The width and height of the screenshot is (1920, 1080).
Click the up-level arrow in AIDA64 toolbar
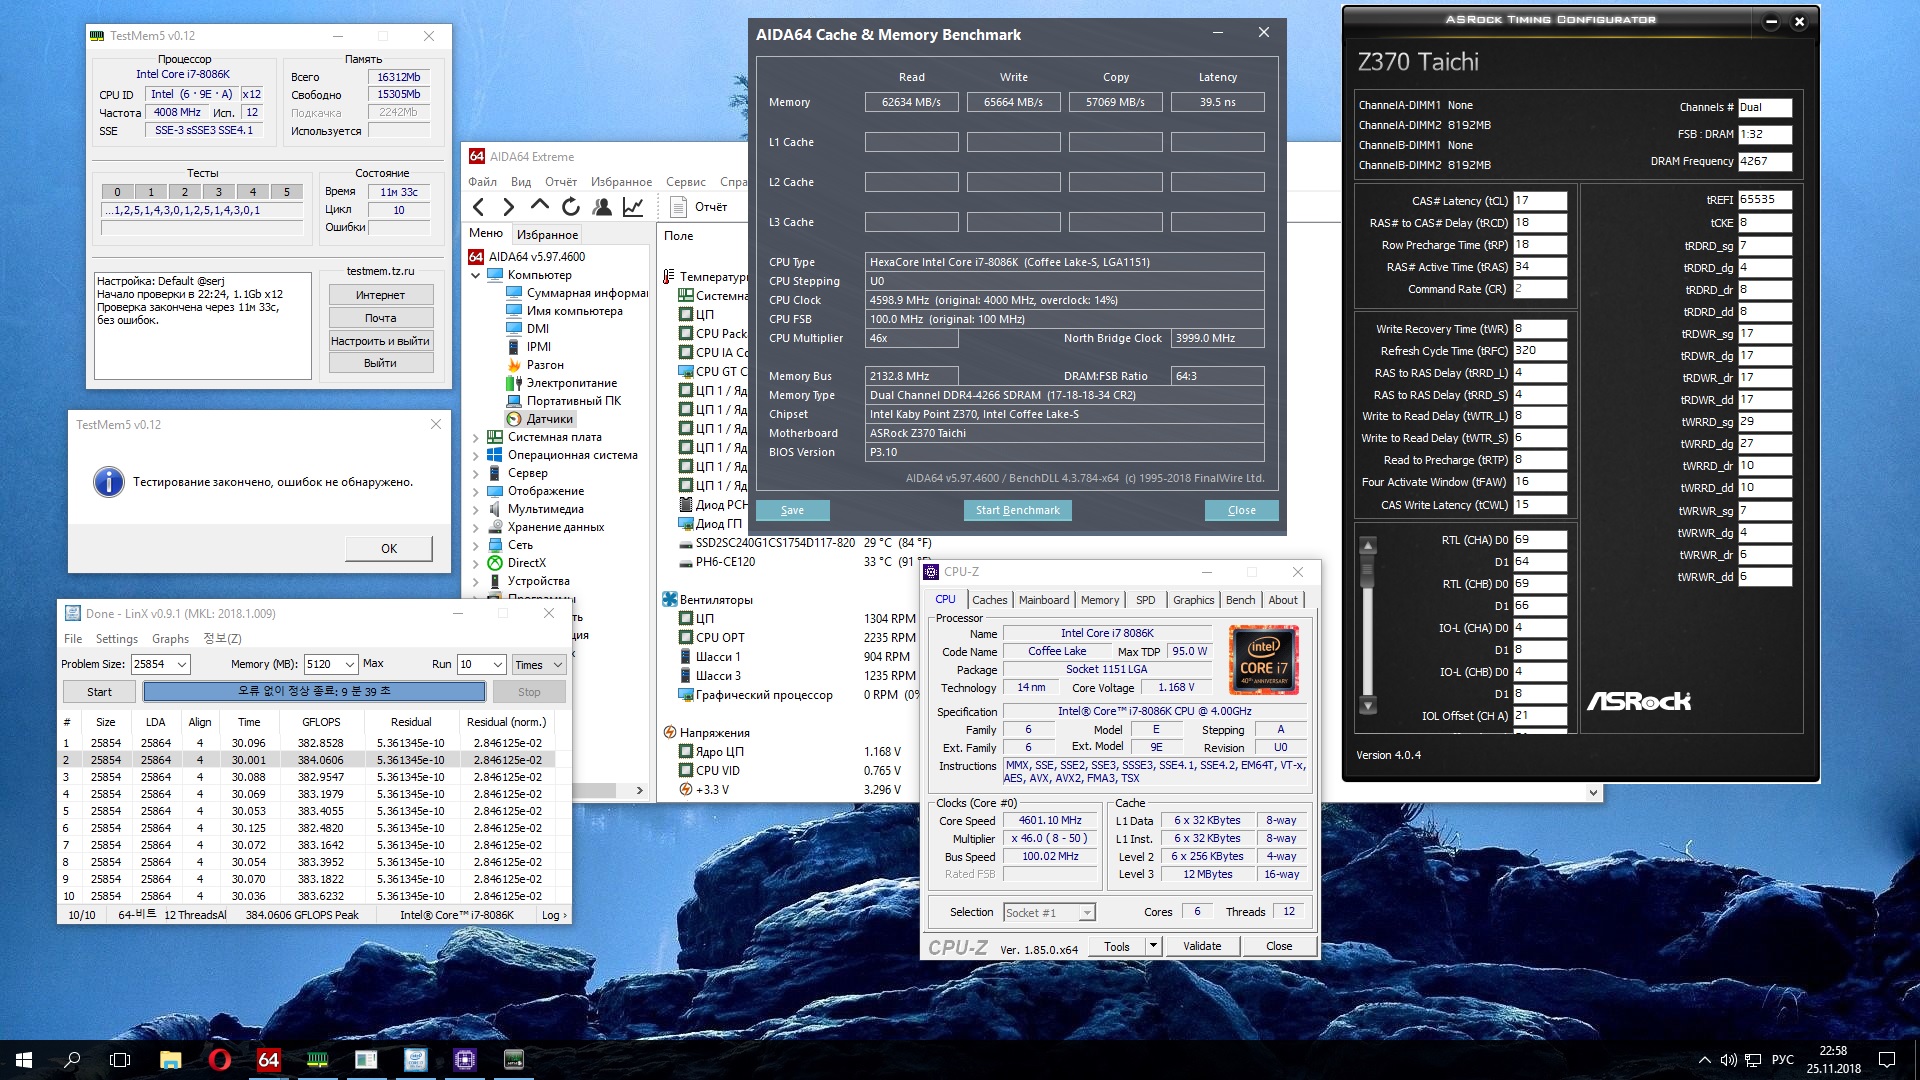(x=540, y=206)
